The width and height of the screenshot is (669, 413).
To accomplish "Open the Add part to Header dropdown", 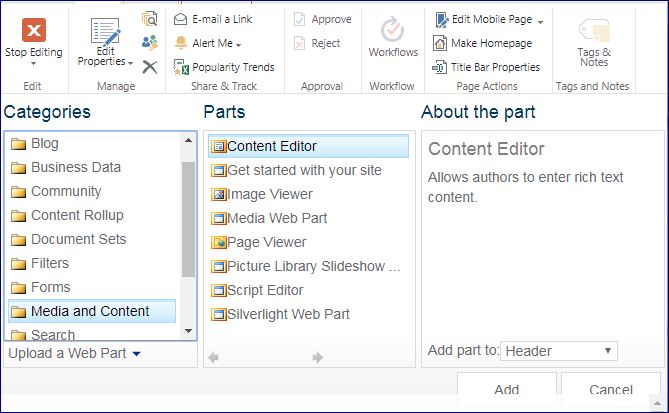I will (x=559, y=351).
